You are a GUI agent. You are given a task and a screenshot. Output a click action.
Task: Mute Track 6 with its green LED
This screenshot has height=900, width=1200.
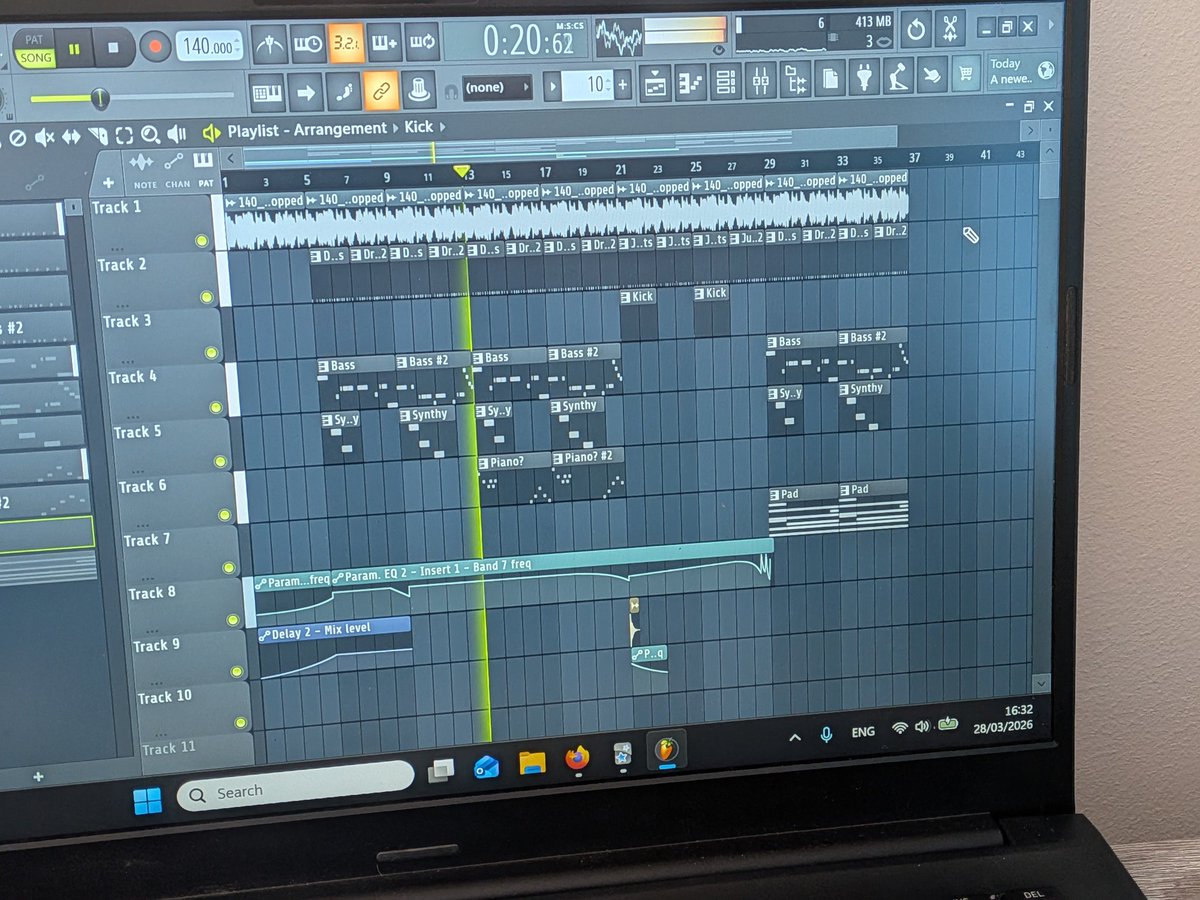[x=226, y=516]
